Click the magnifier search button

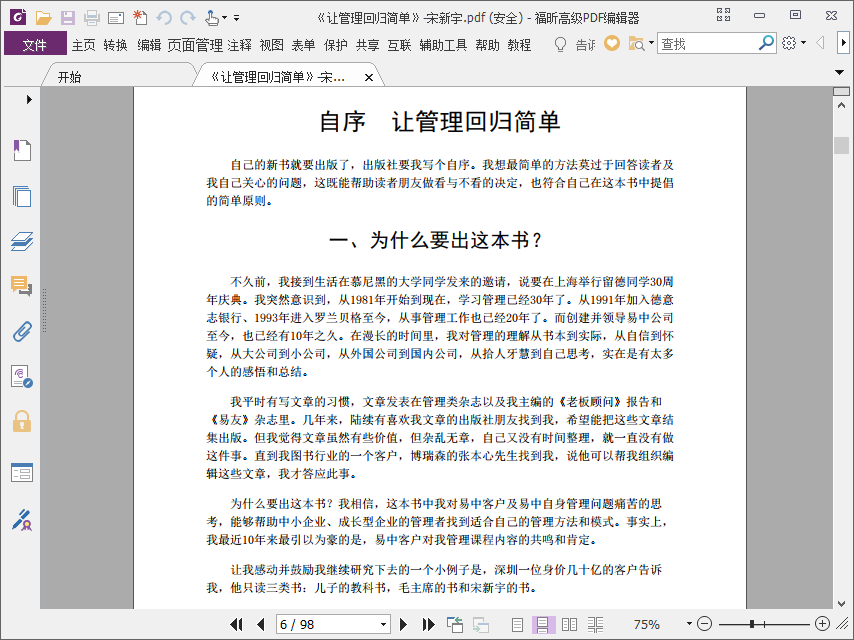point(766,43)
